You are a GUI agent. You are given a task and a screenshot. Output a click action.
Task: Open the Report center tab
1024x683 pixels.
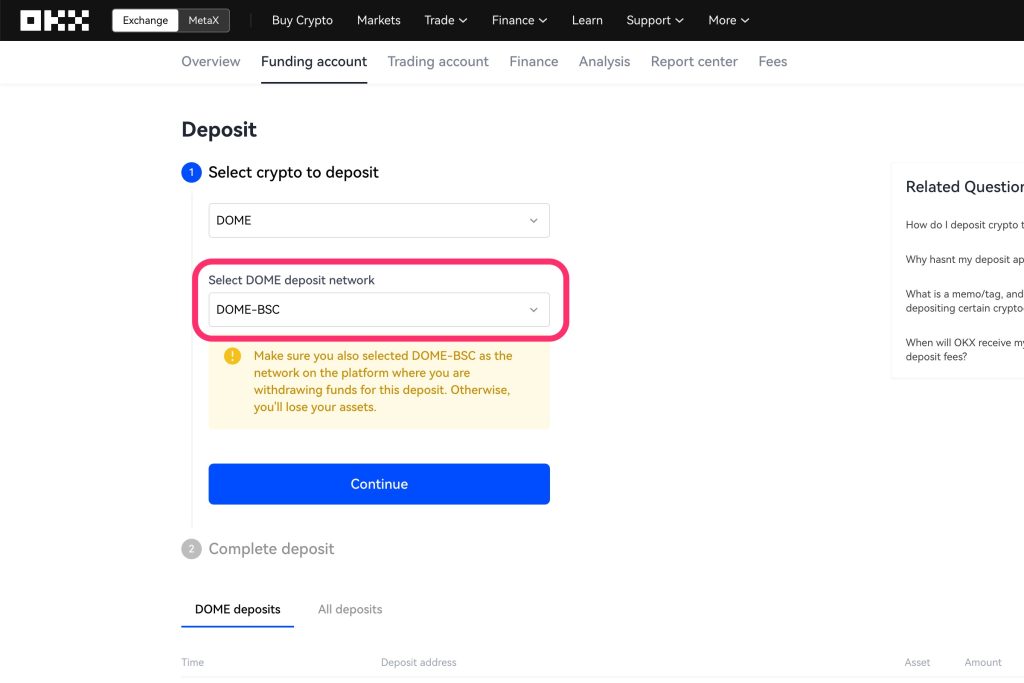(694, 62)
